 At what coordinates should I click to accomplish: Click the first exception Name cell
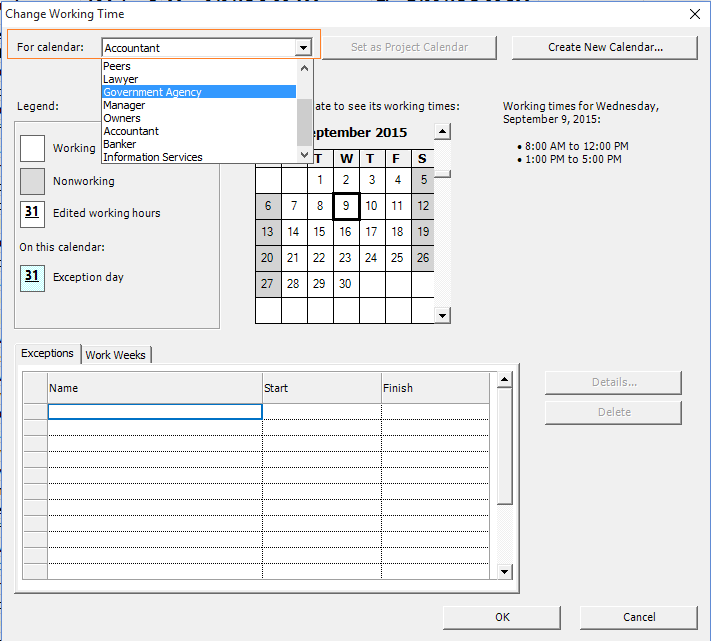click(155, 412)
